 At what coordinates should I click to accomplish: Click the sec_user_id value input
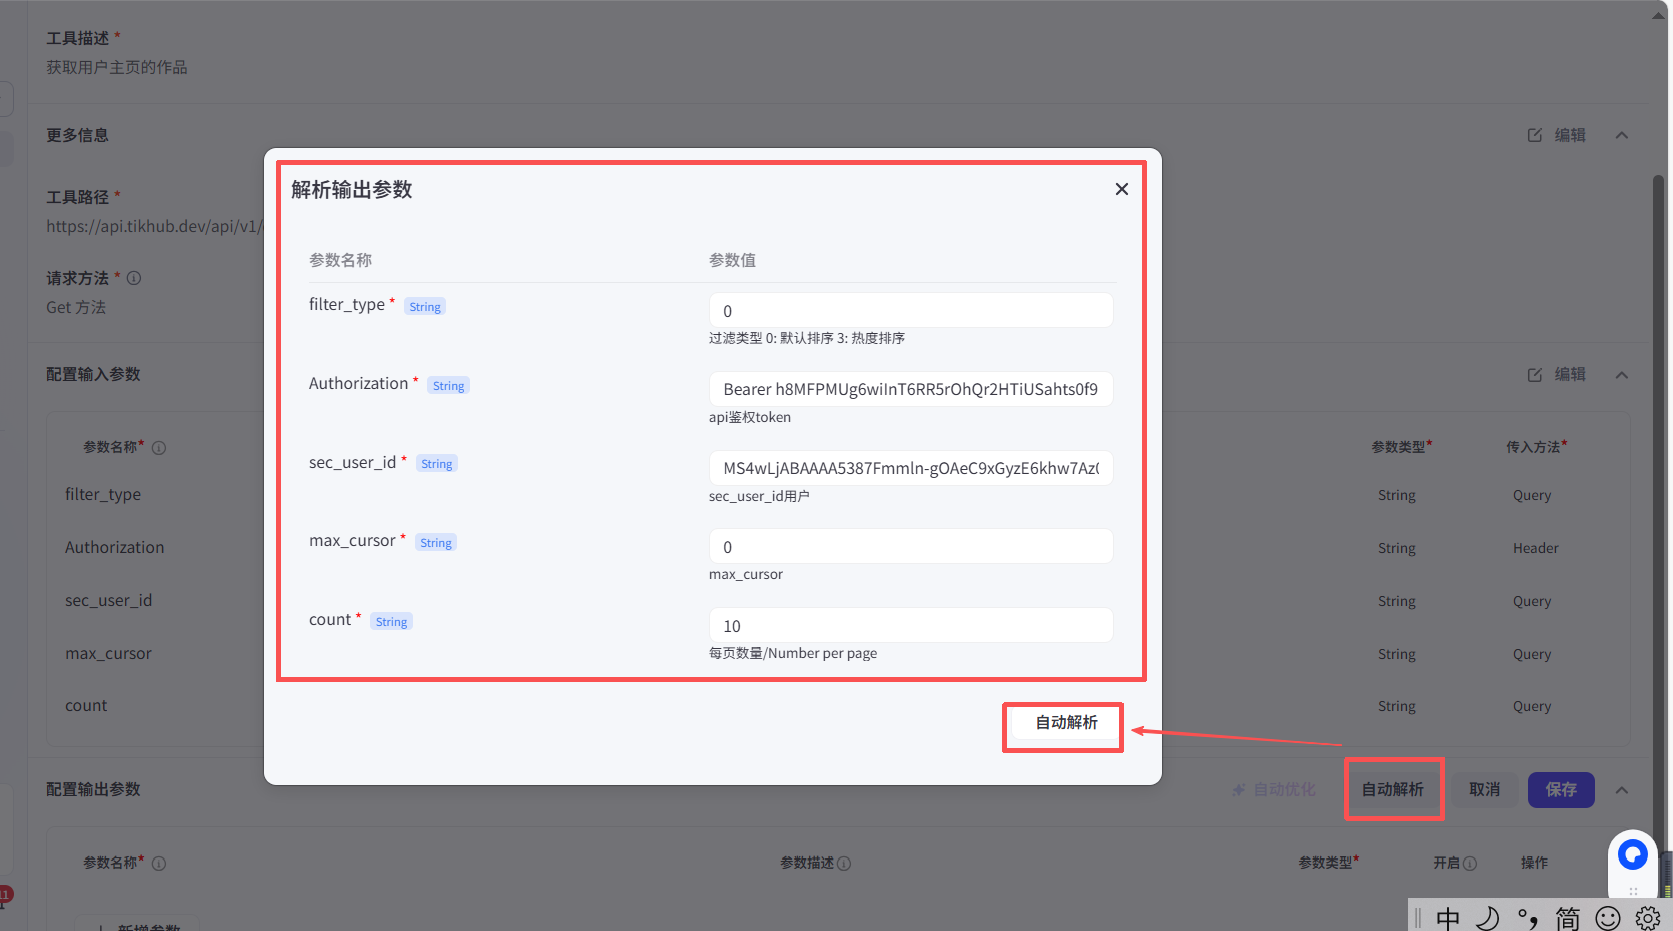910,468
